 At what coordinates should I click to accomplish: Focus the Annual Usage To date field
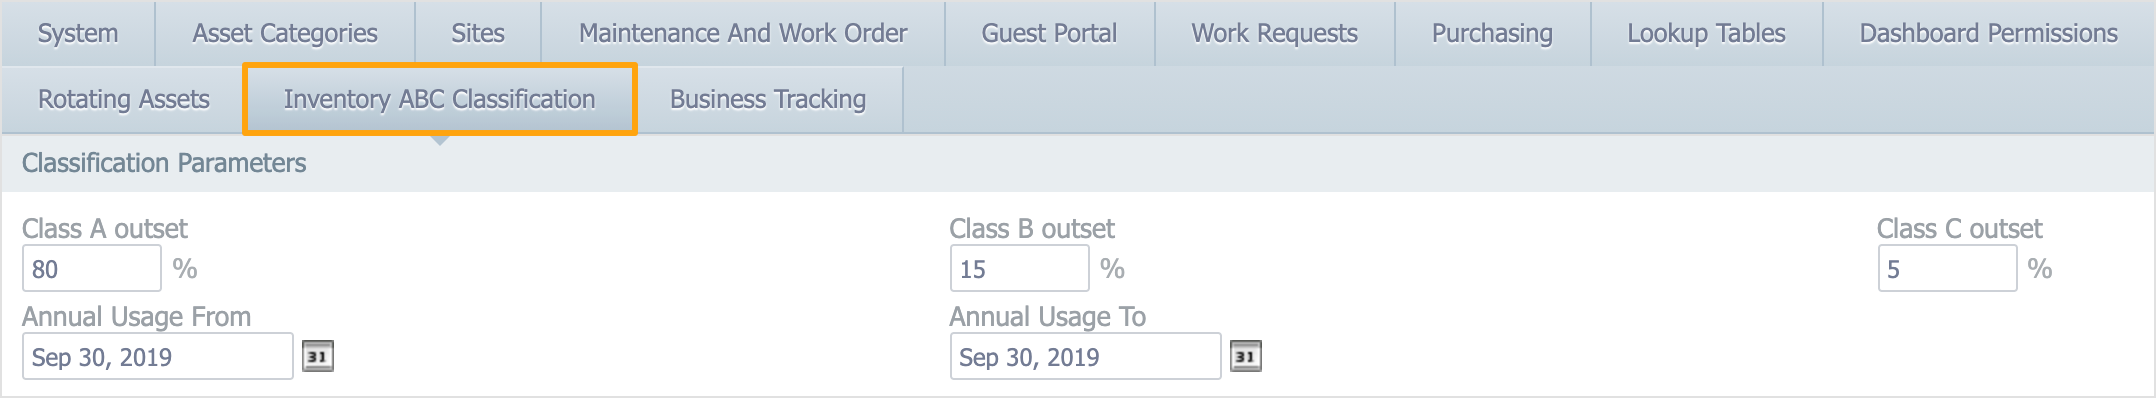[1085, 356]
